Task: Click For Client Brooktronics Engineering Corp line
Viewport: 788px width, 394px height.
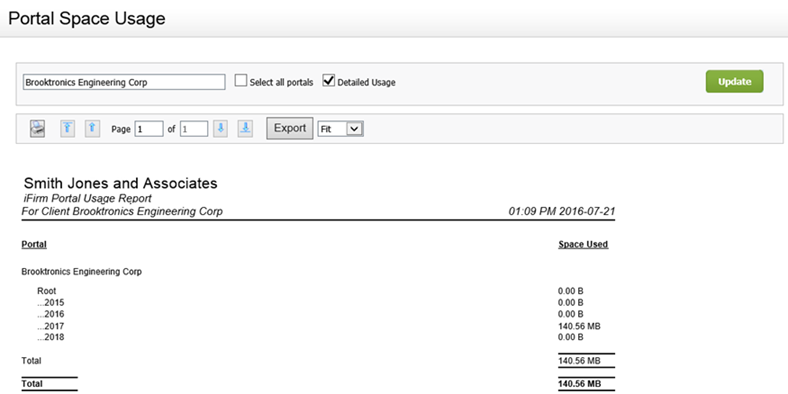Action: pos(122,211)
